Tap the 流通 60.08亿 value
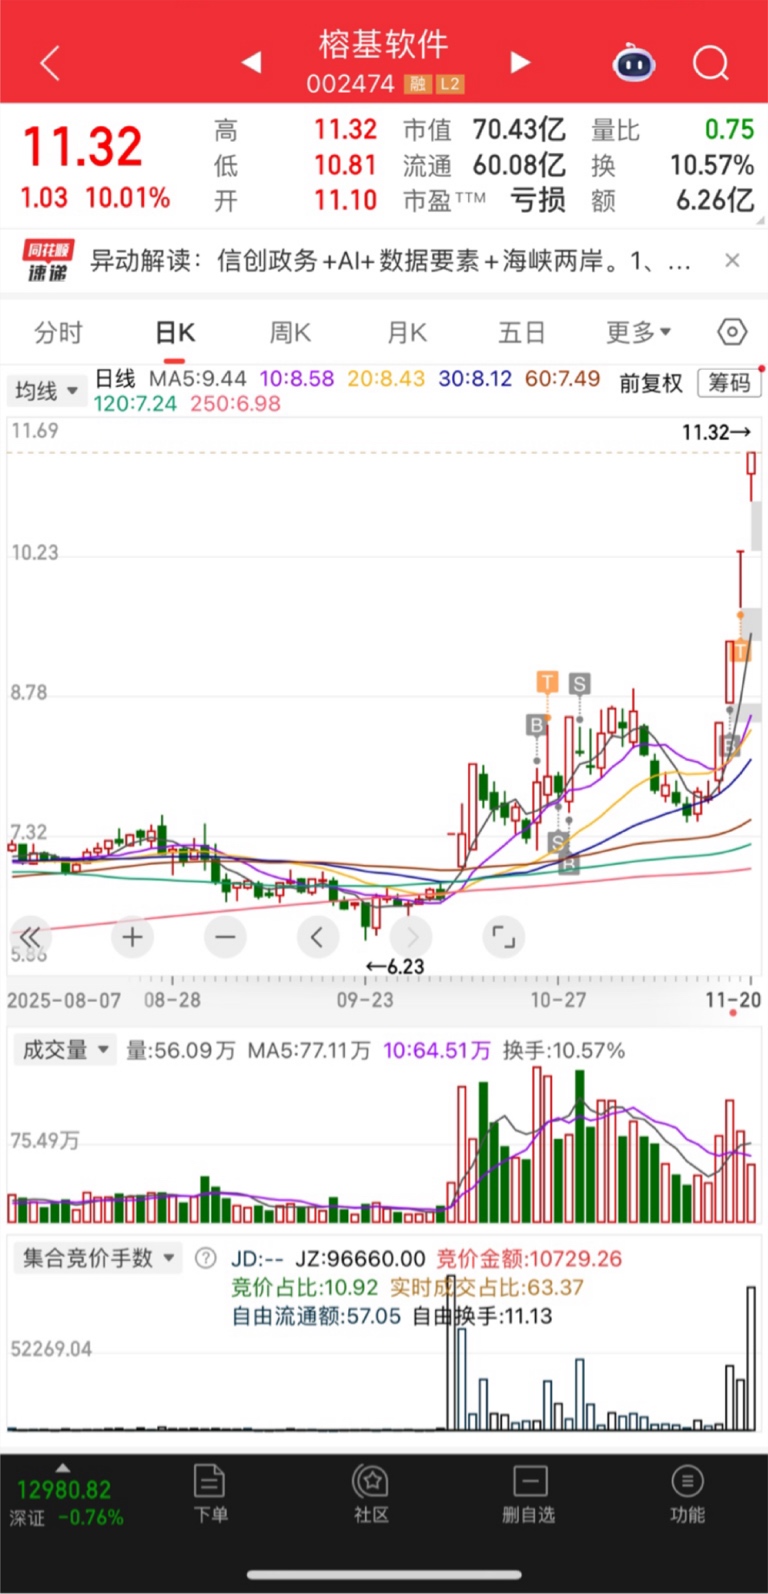Image resolution: width=768 pixels, height=1594 pixels. click(x=519, y=165)
